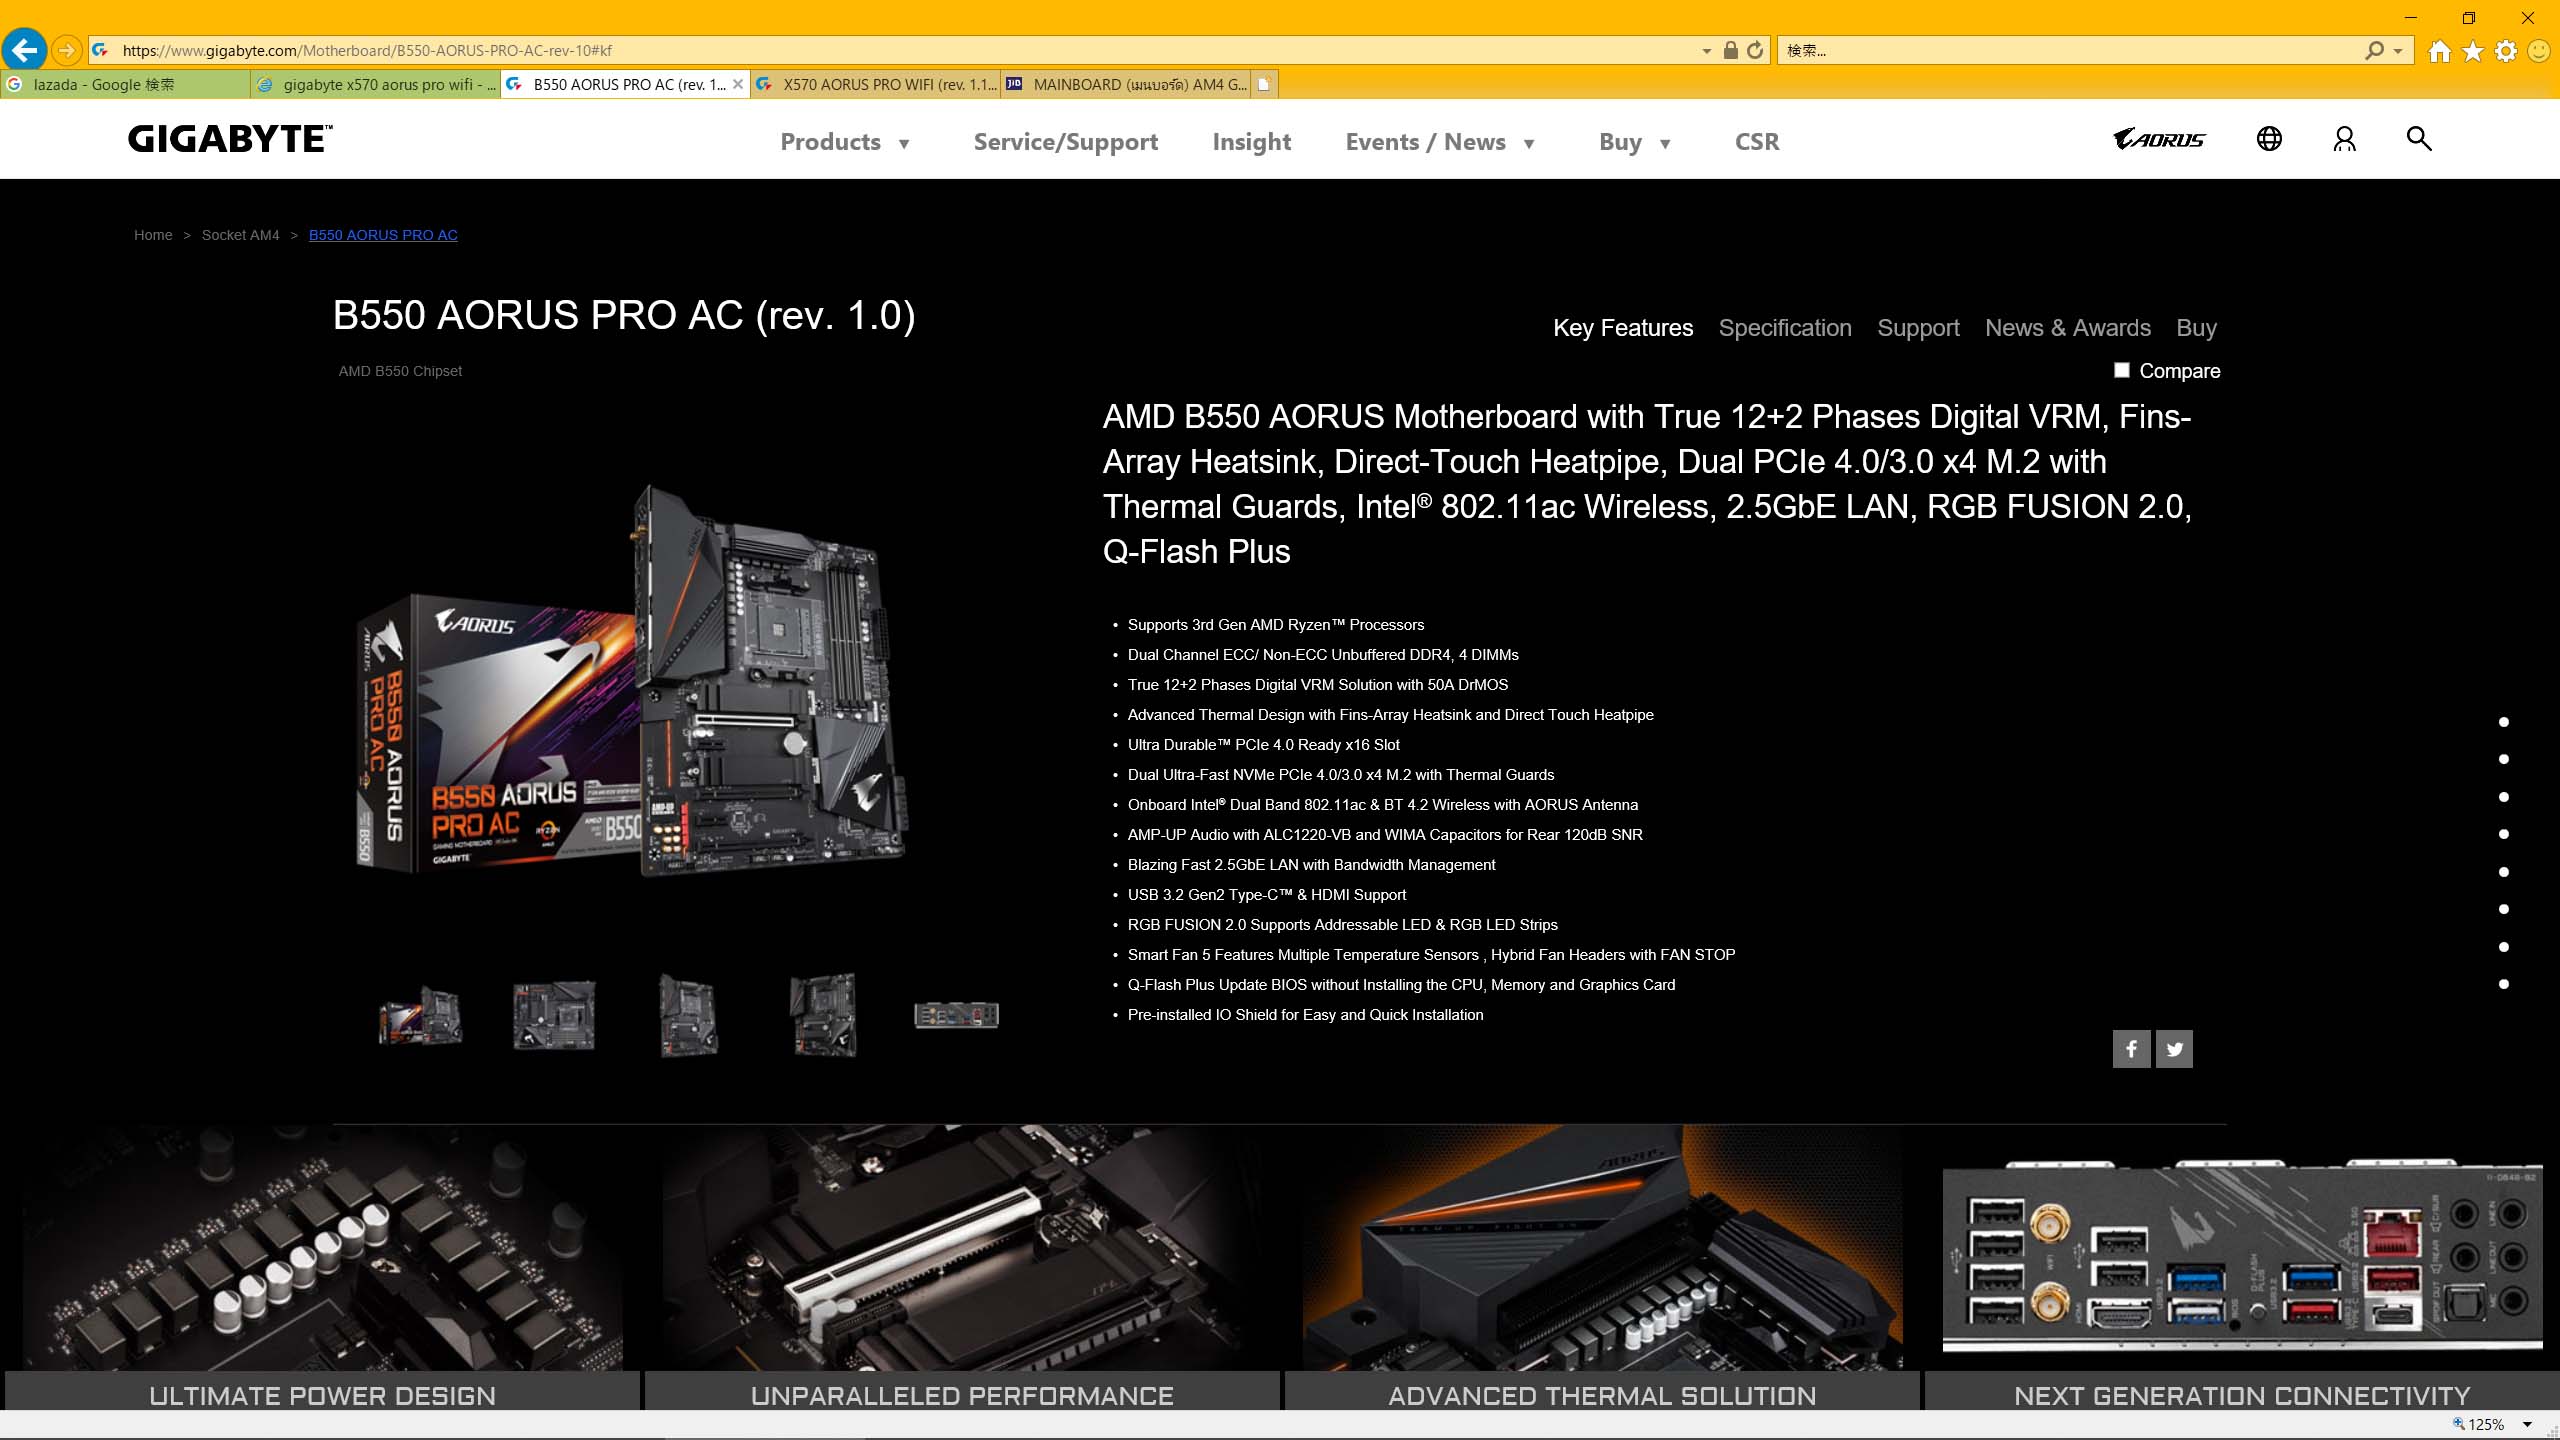This screenshot has width=2560, height=1440.
Task: Open the Specification section
Action: point(1785,328)
